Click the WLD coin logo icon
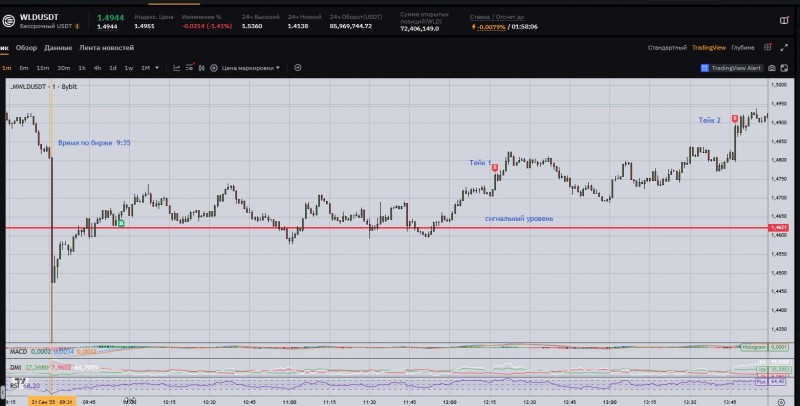 click(x=9, y=21)
